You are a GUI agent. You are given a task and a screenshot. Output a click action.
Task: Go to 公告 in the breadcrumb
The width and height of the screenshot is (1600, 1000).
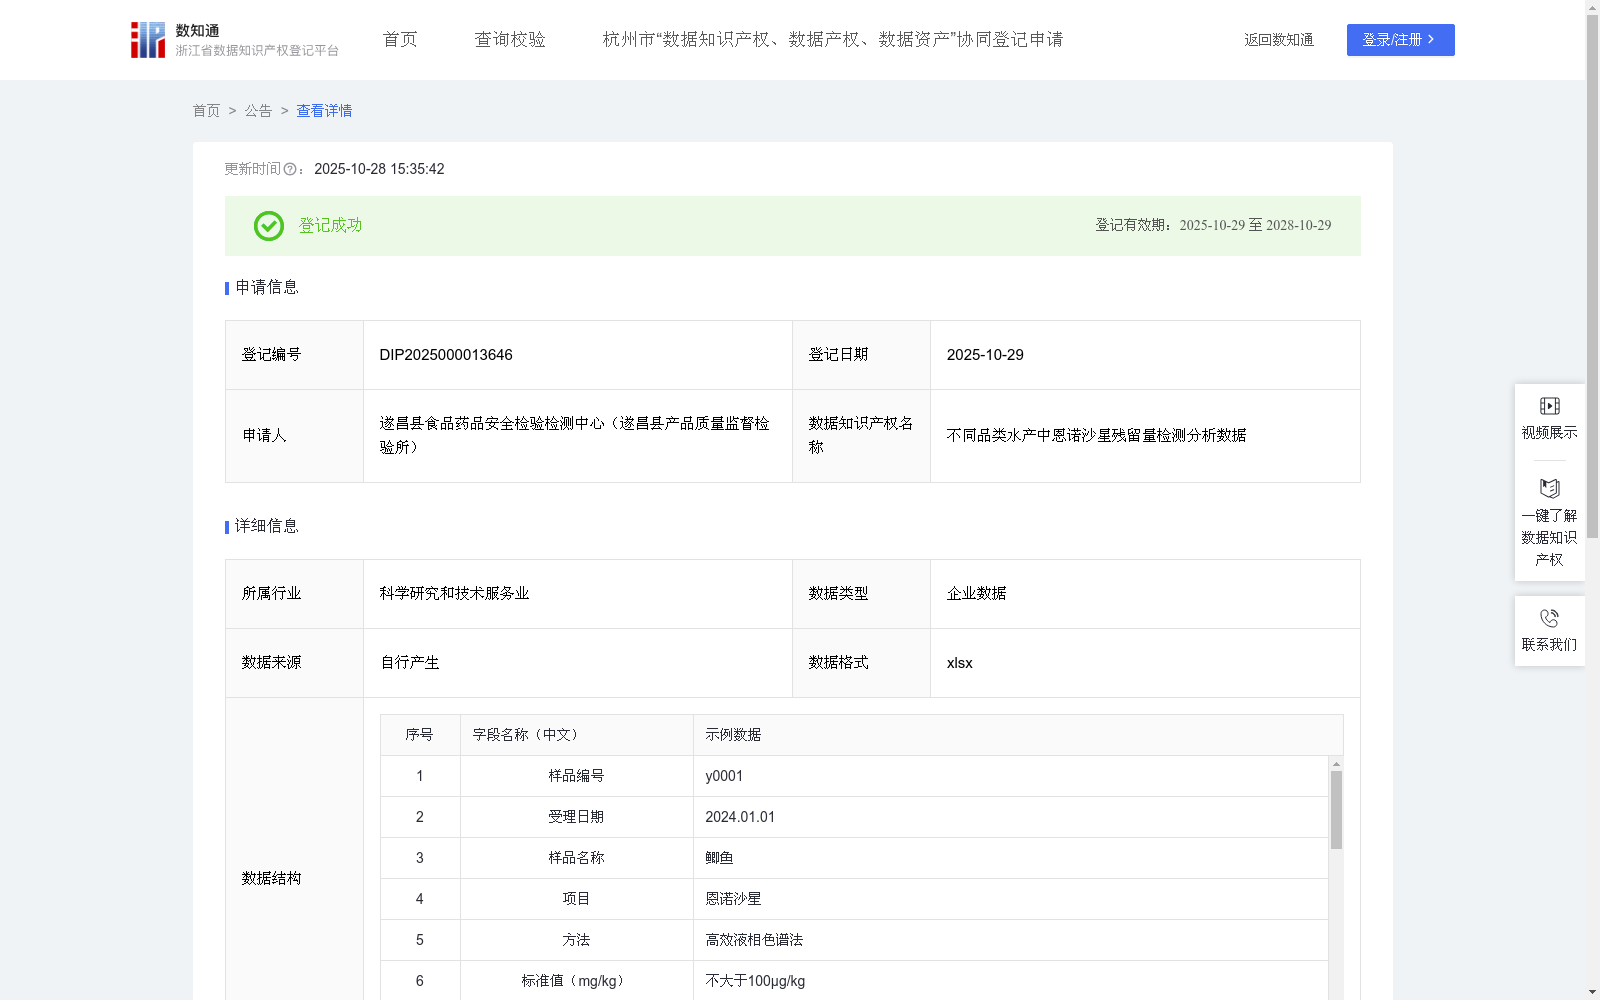pyautogui.click(x=258, y=111)
